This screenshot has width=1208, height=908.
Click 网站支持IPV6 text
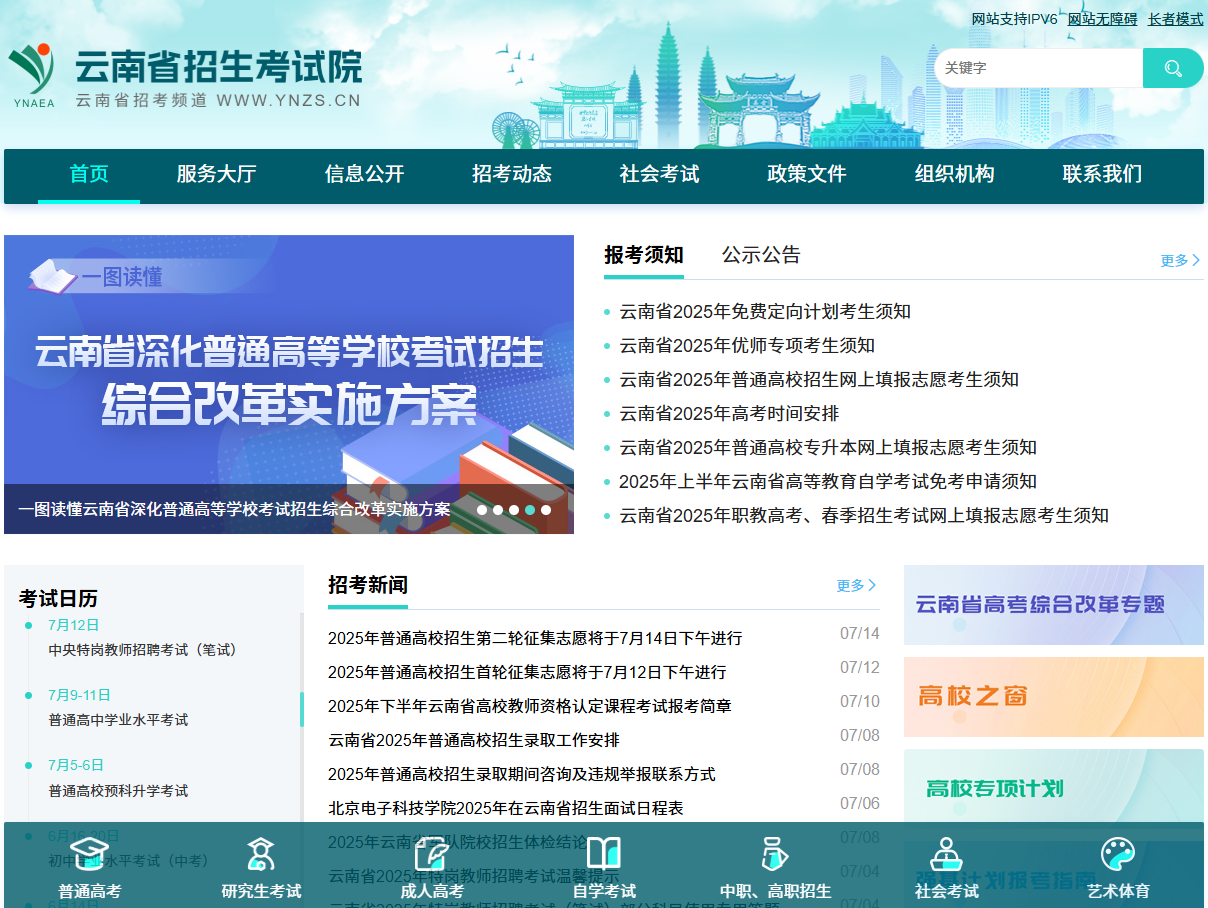(x=1014, y=19)
